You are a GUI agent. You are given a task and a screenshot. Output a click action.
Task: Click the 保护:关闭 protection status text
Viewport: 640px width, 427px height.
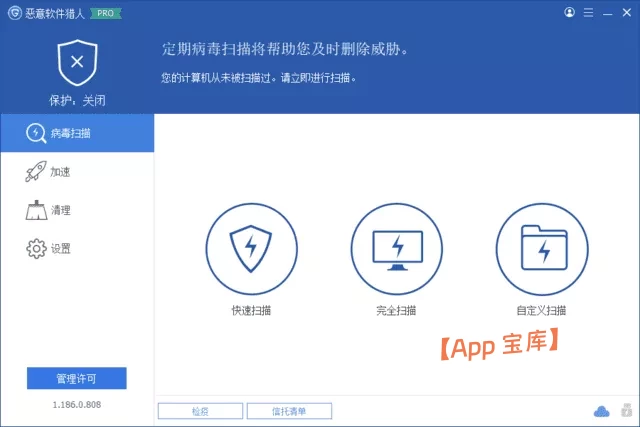coord(77,100)
